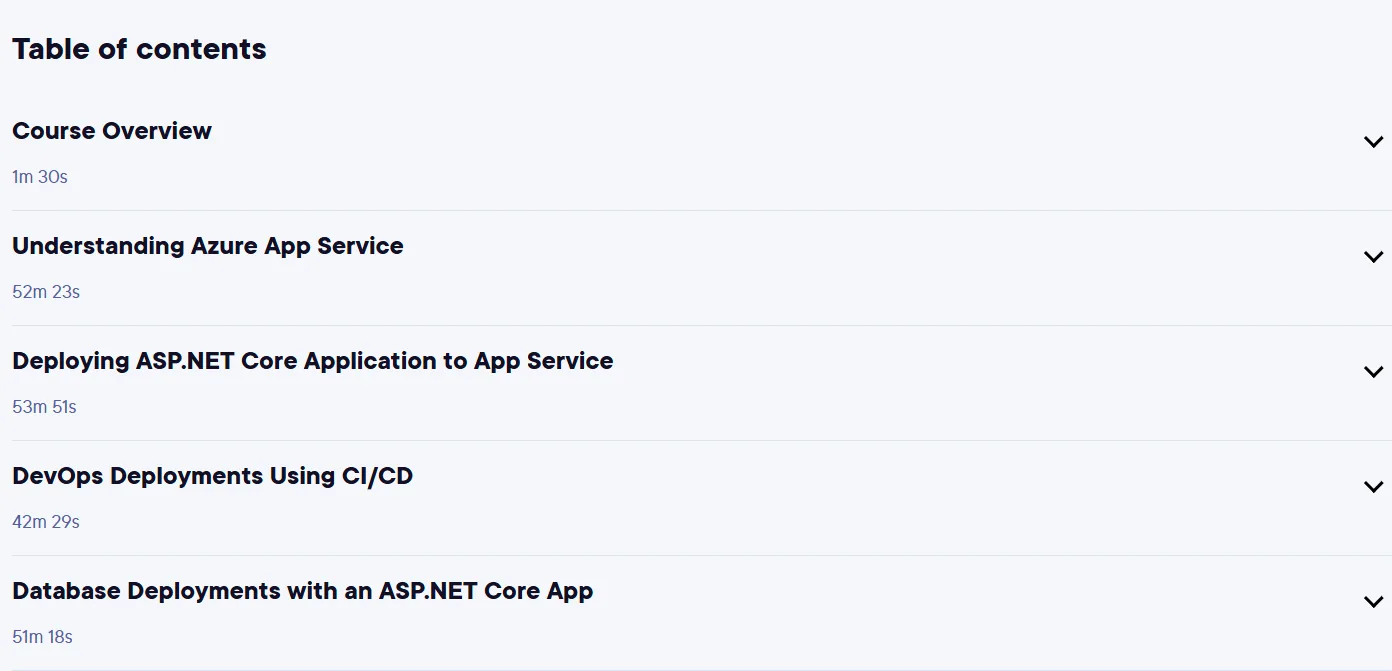Click the 1m 30s duration label
The height and width of the screenshot is (671, 1392).
[x=40, y=177]
